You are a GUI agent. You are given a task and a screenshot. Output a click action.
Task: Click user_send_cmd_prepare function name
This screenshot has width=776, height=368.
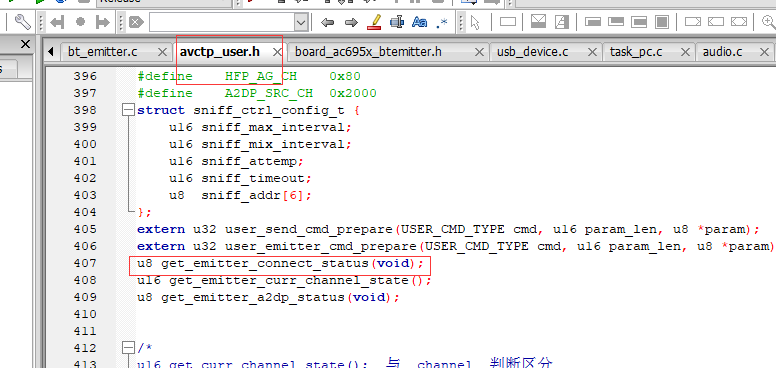pos(308,230)
